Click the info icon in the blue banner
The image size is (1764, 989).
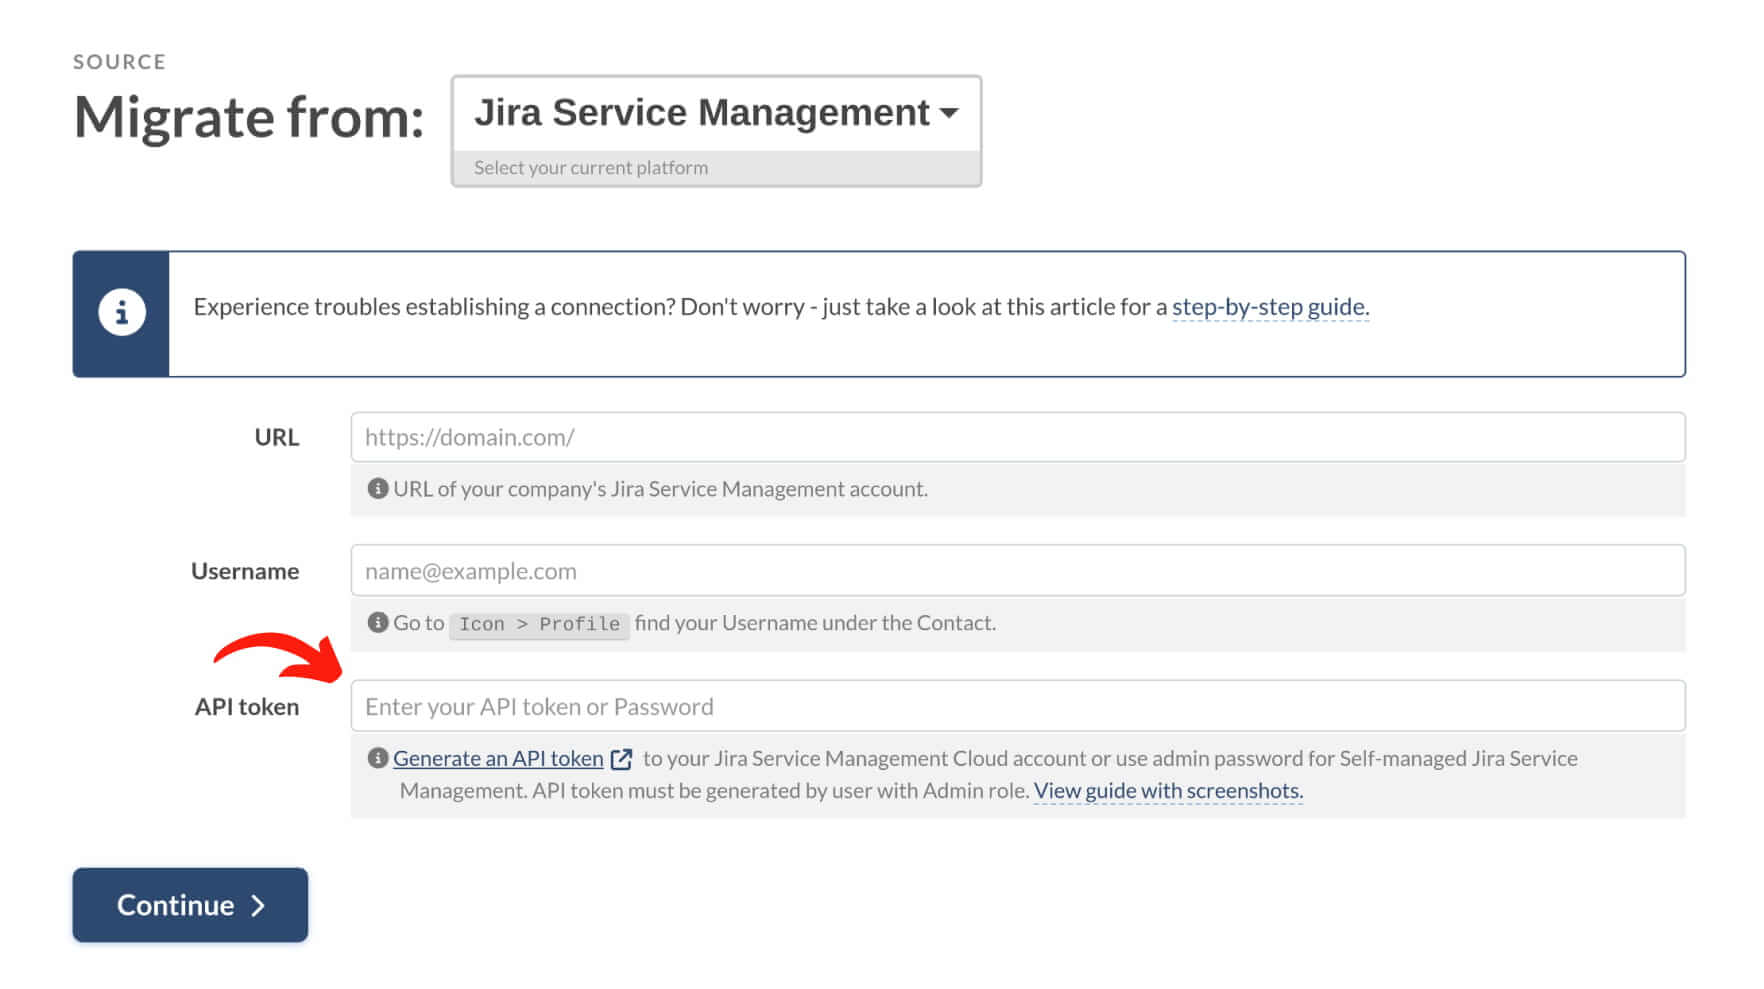pos(122,313)
